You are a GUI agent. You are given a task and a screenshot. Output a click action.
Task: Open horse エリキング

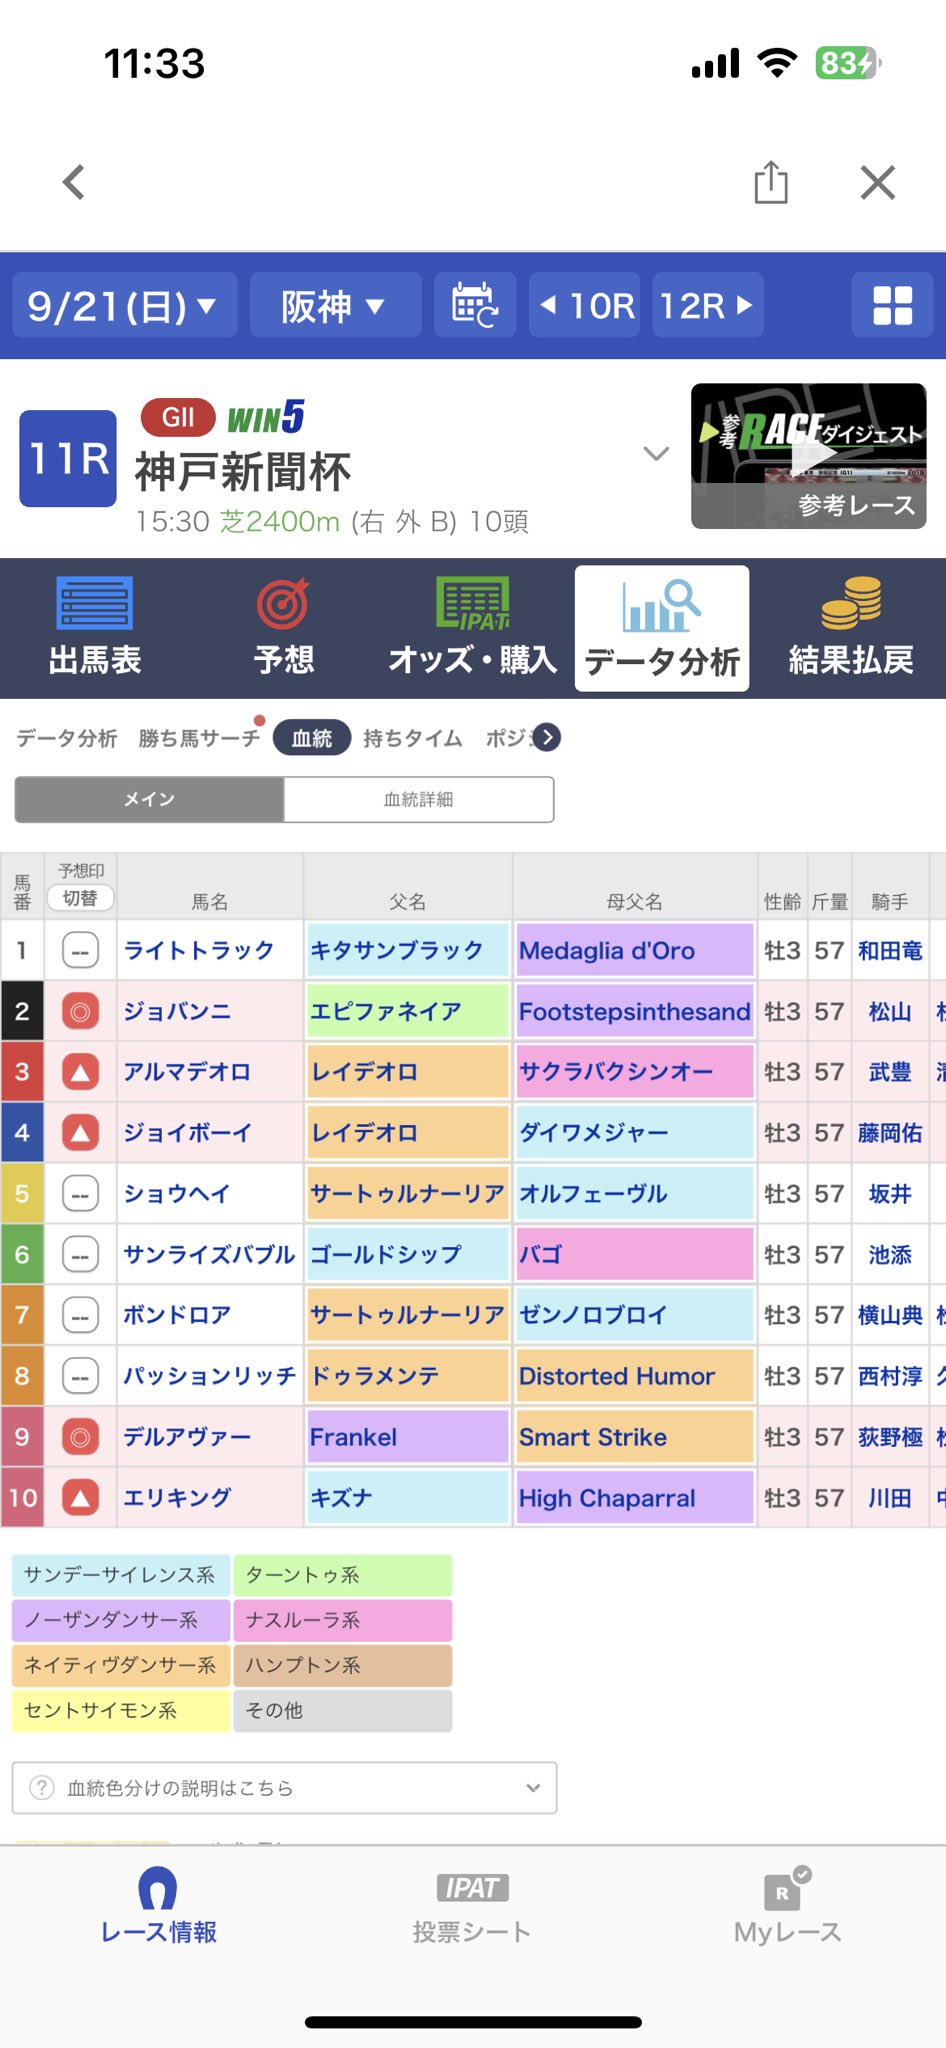pyautogui.click(x=177, y=1498)
